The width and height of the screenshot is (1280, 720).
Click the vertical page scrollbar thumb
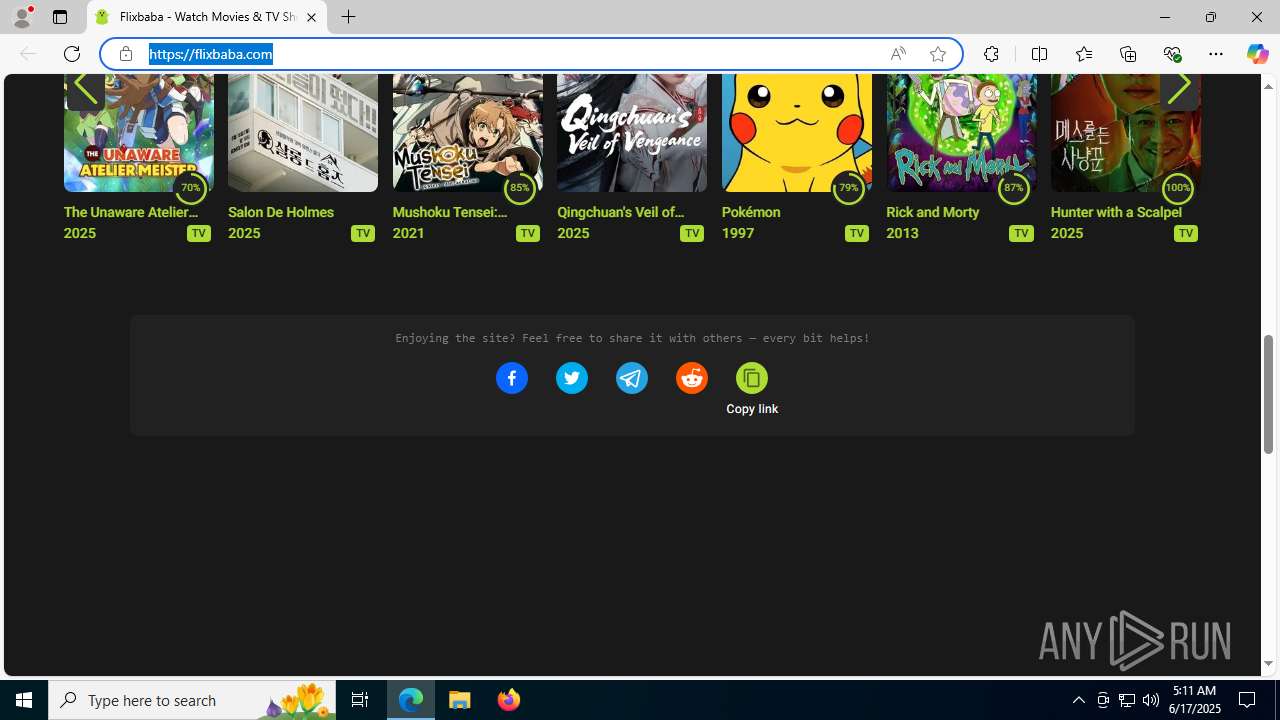tap(1268, 394)
